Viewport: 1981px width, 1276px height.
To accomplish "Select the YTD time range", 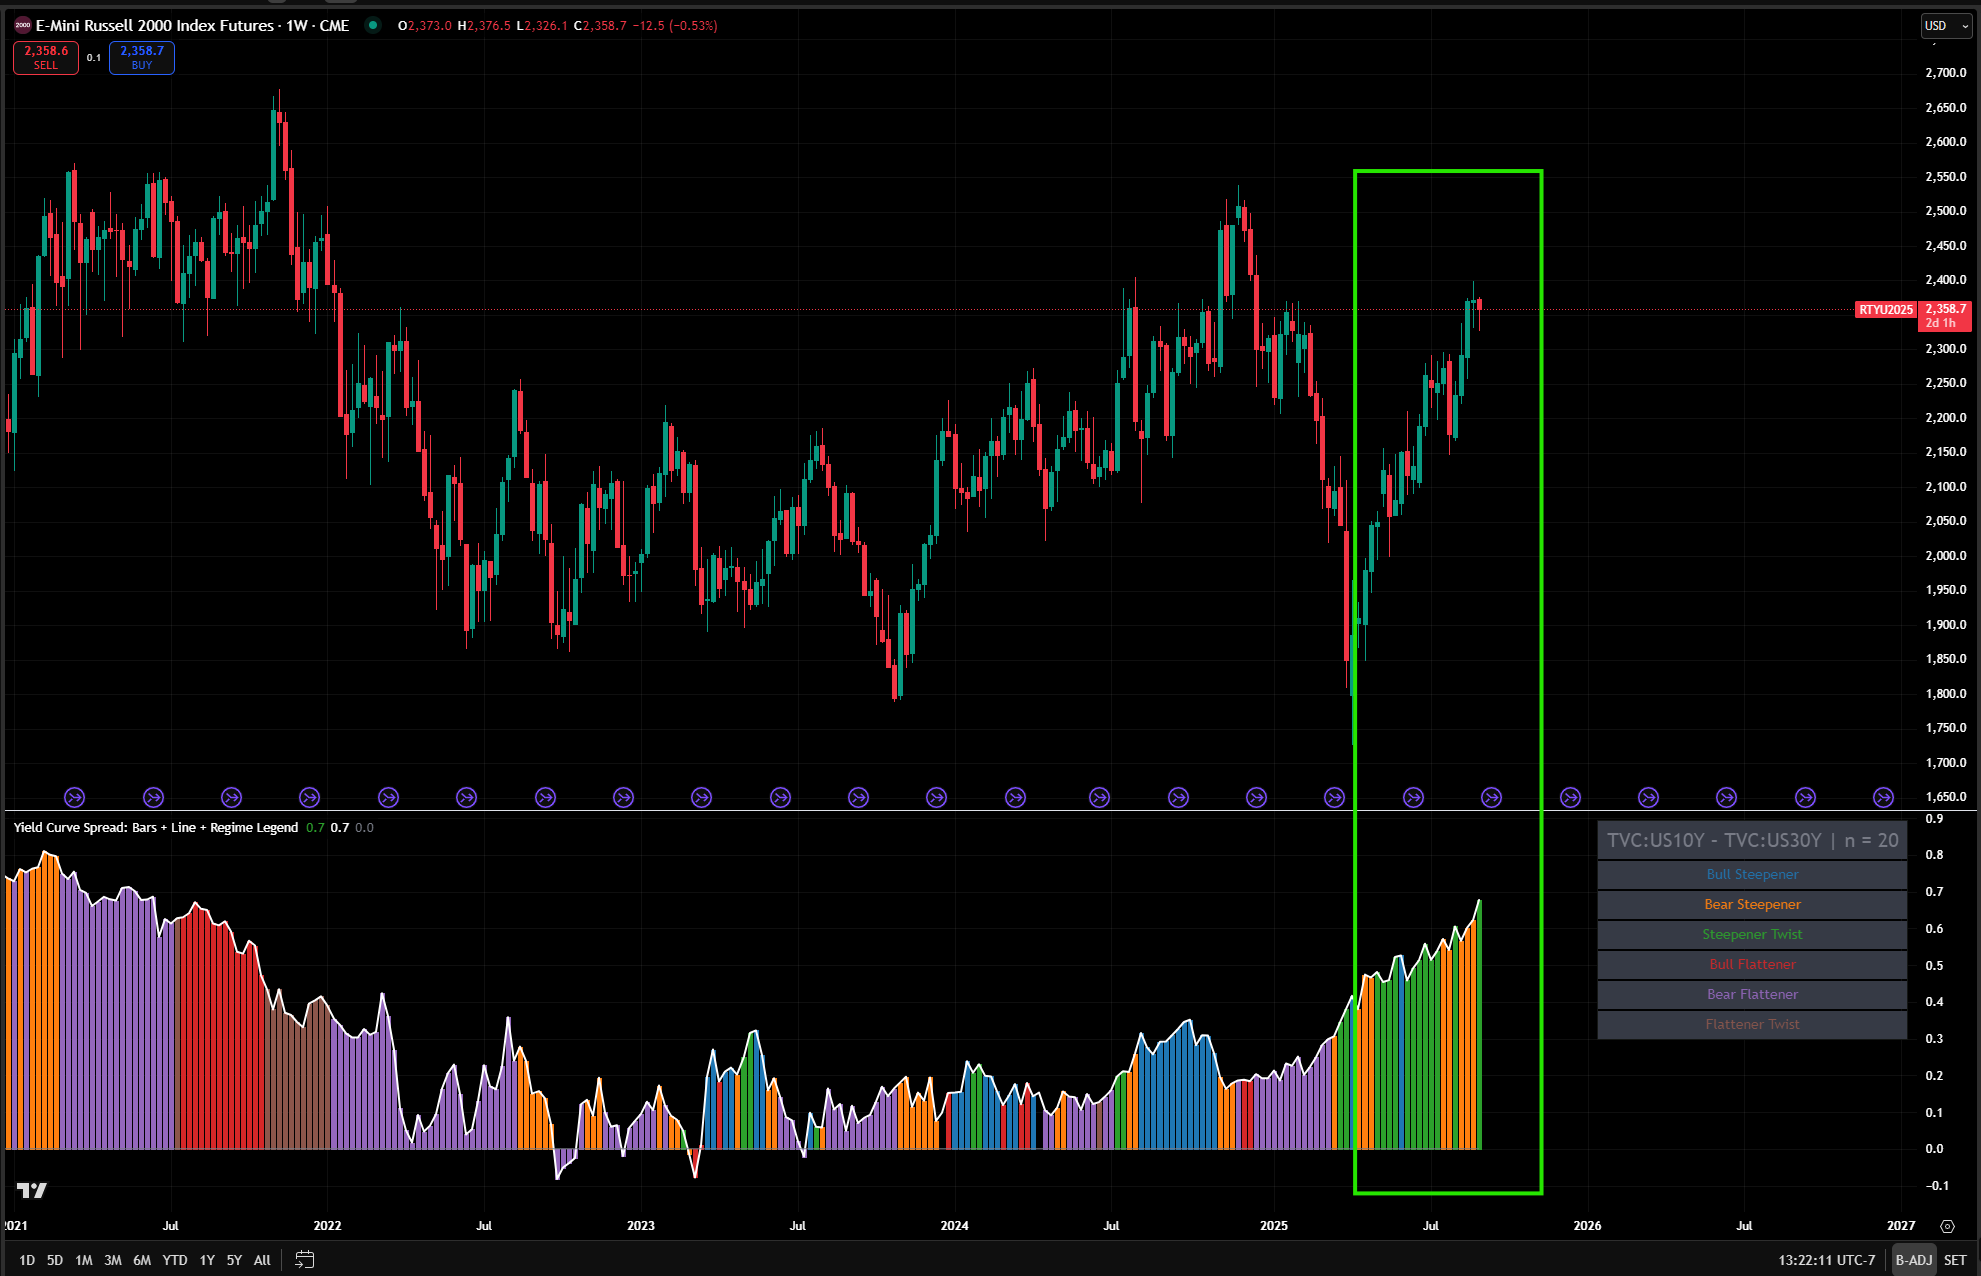I will 175,1260.
